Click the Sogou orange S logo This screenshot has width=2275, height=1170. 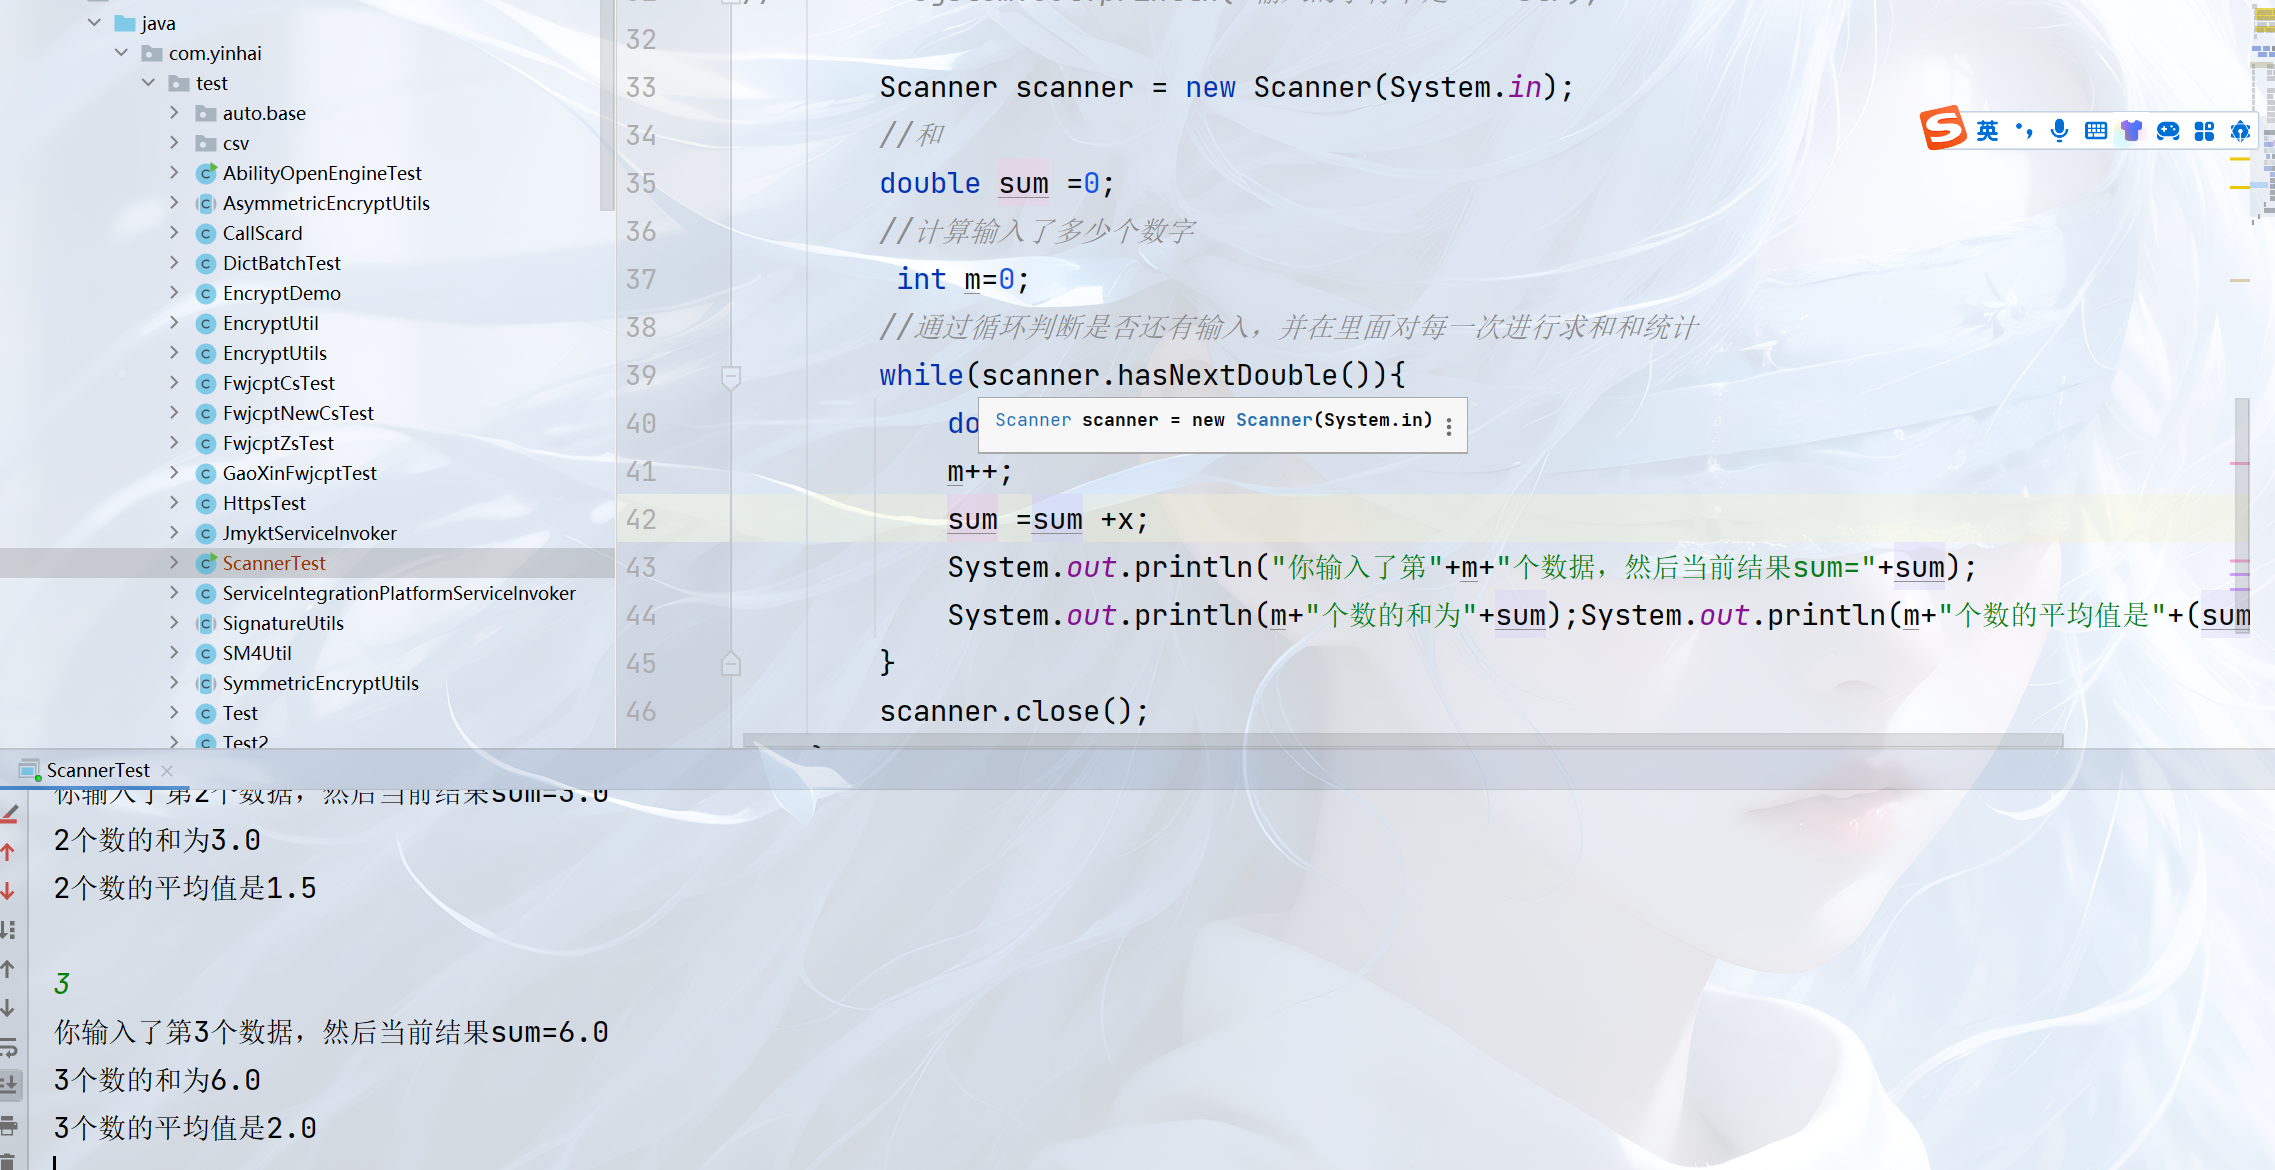coord(1943,128)
